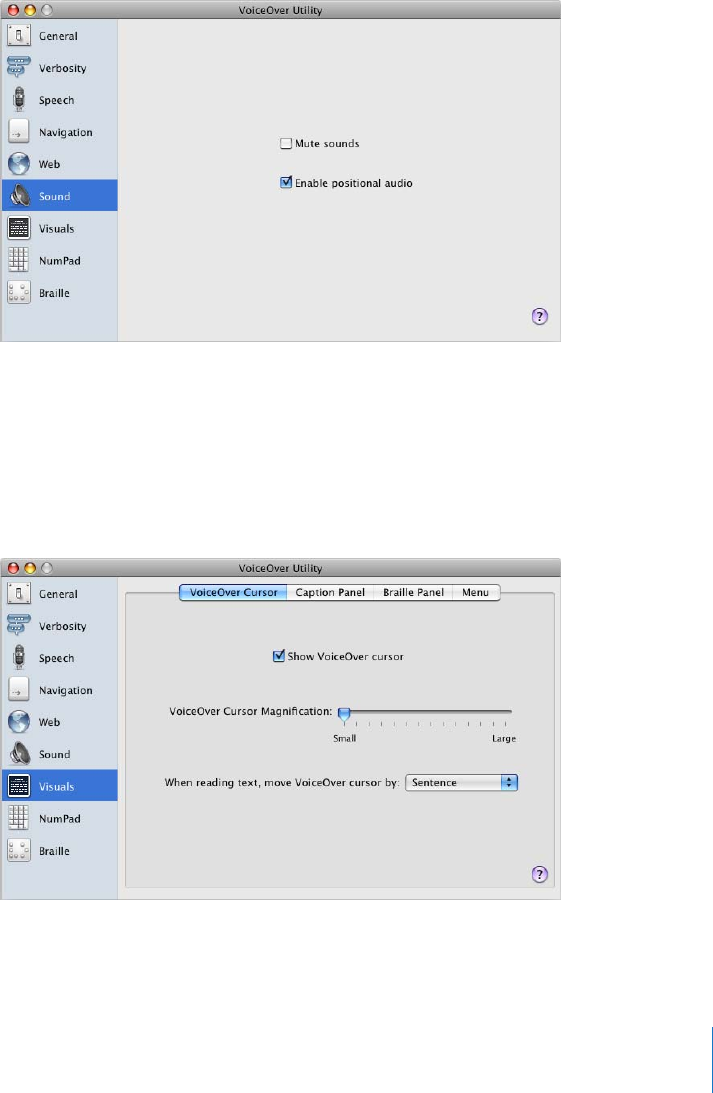Enable Mute sounds checkbox
This screenshot has width=713, height=1093.
[286, 144]
